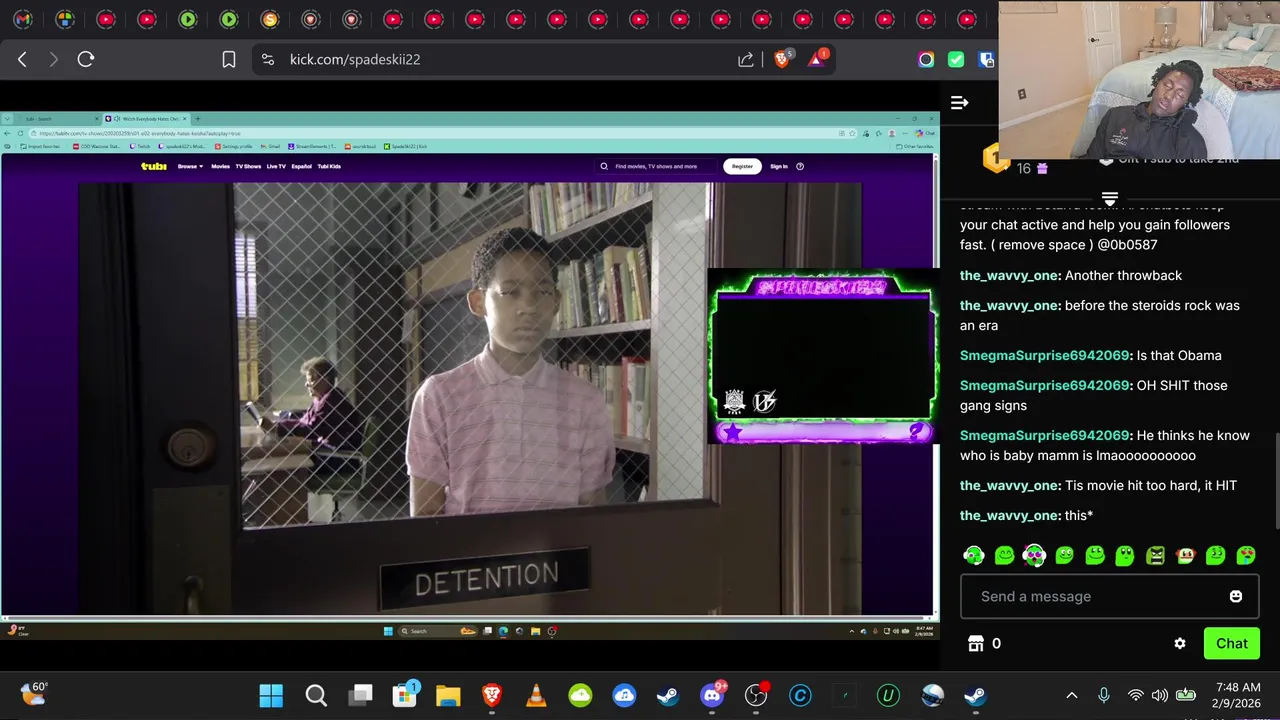The image size is (1280, 720).
Task: Open Task View on taskbar
Action: [x=361, y=695]
